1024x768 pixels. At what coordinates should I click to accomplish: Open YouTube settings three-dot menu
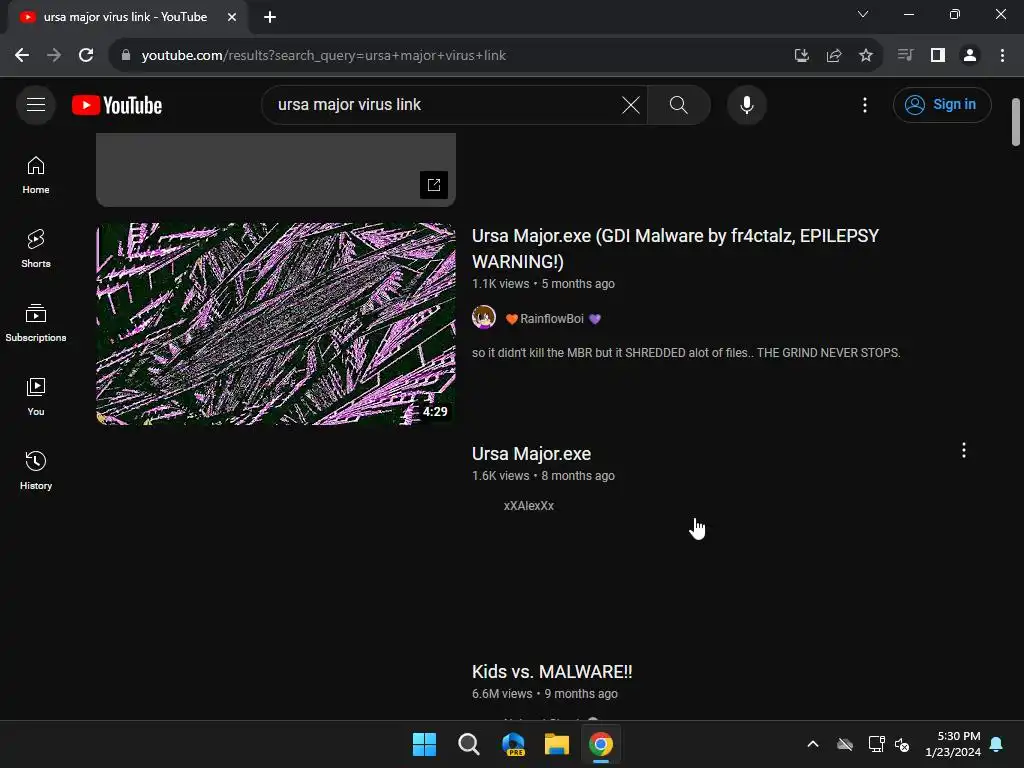pyautogui.click(x=865, y=104)
